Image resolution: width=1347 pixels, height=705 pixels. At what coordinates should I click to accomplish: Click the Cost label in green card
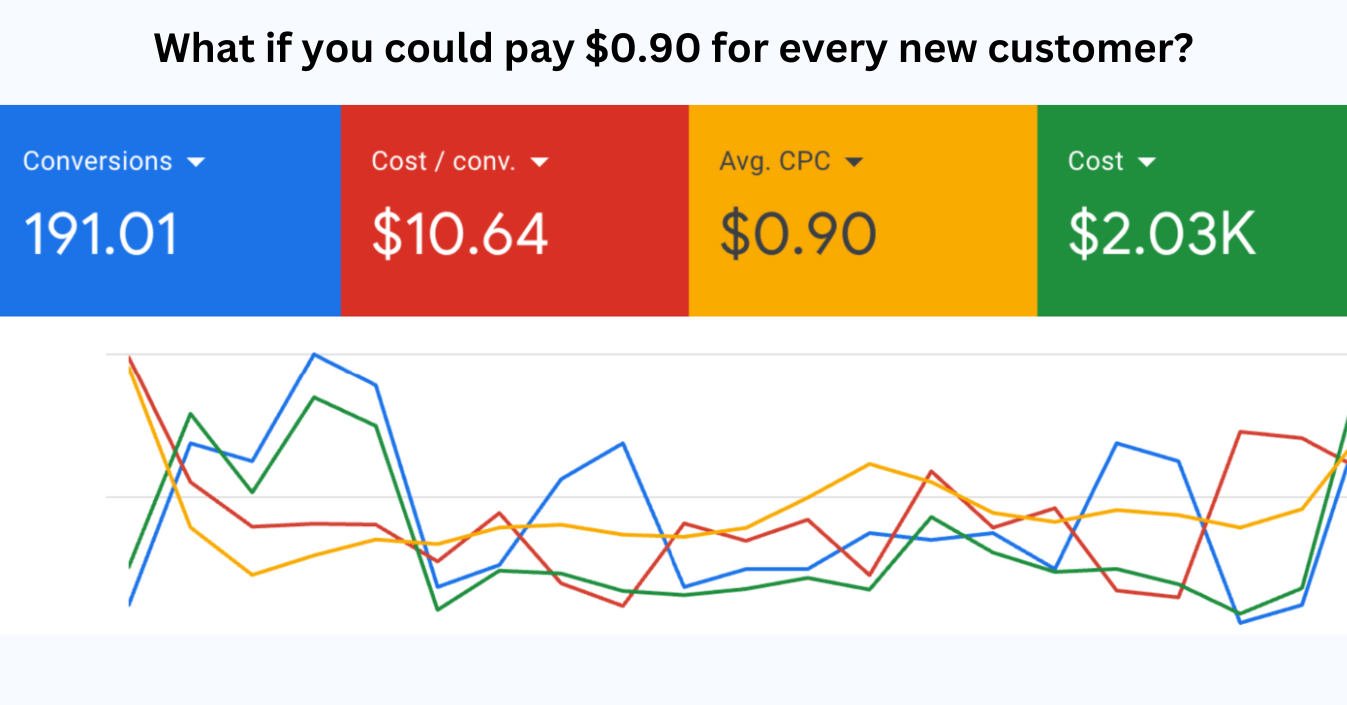pos(1095,161)
